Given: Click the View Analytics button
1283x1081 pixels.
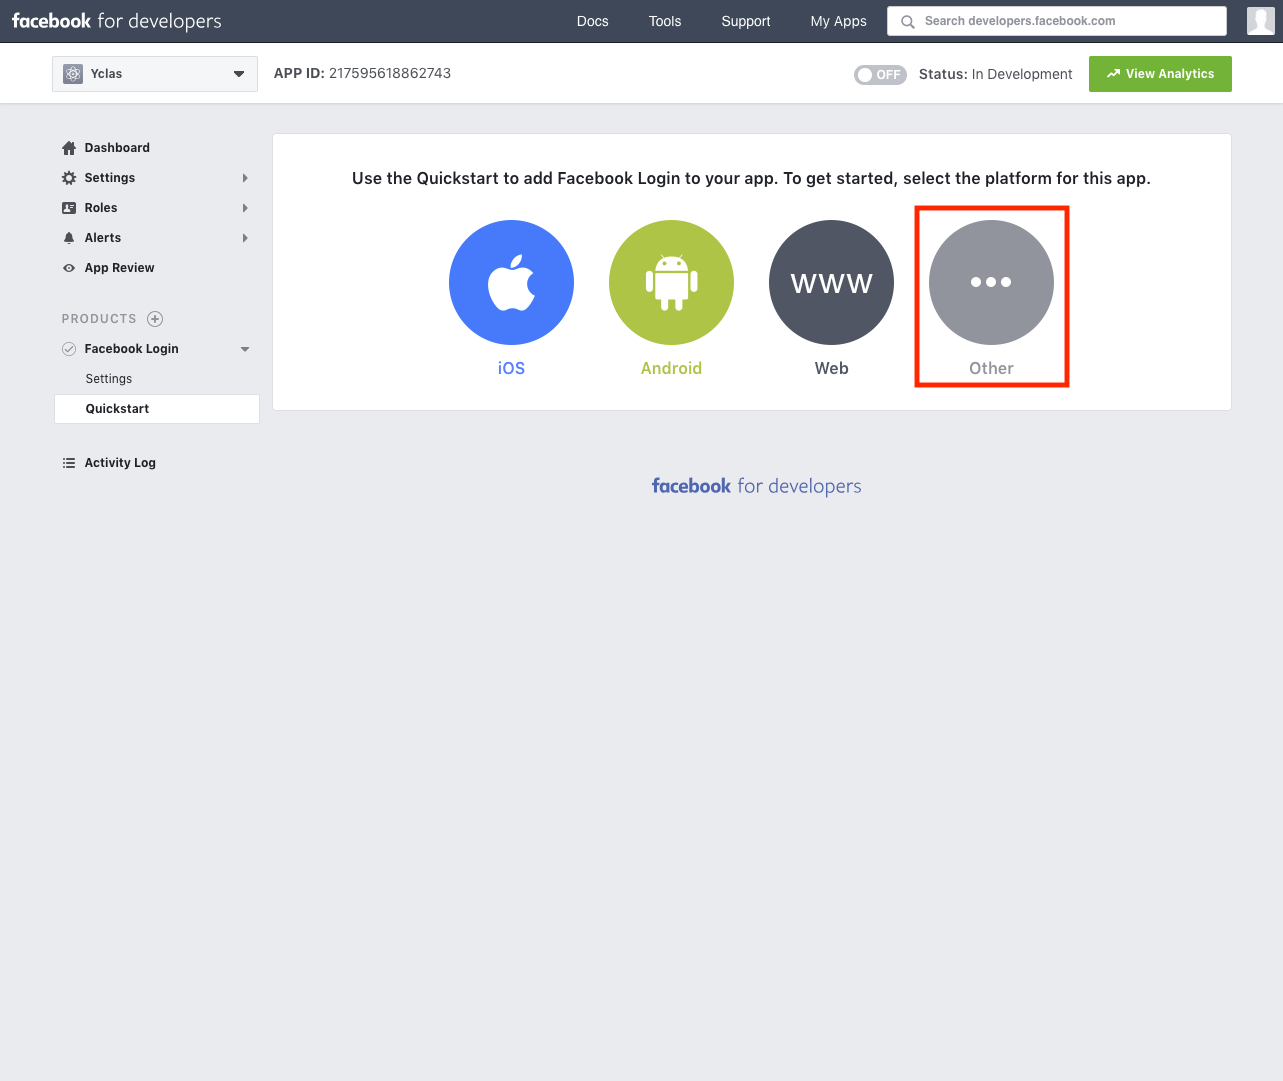Looking at the screenshot, I should pyautogui.click(x=1160, y=73).
